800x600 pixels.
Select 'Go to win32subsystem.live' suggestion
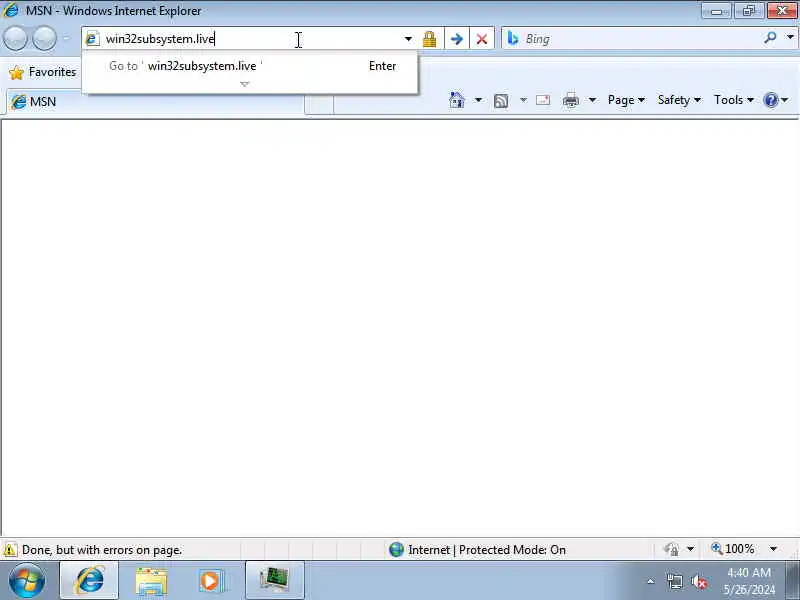pos(249,66)
